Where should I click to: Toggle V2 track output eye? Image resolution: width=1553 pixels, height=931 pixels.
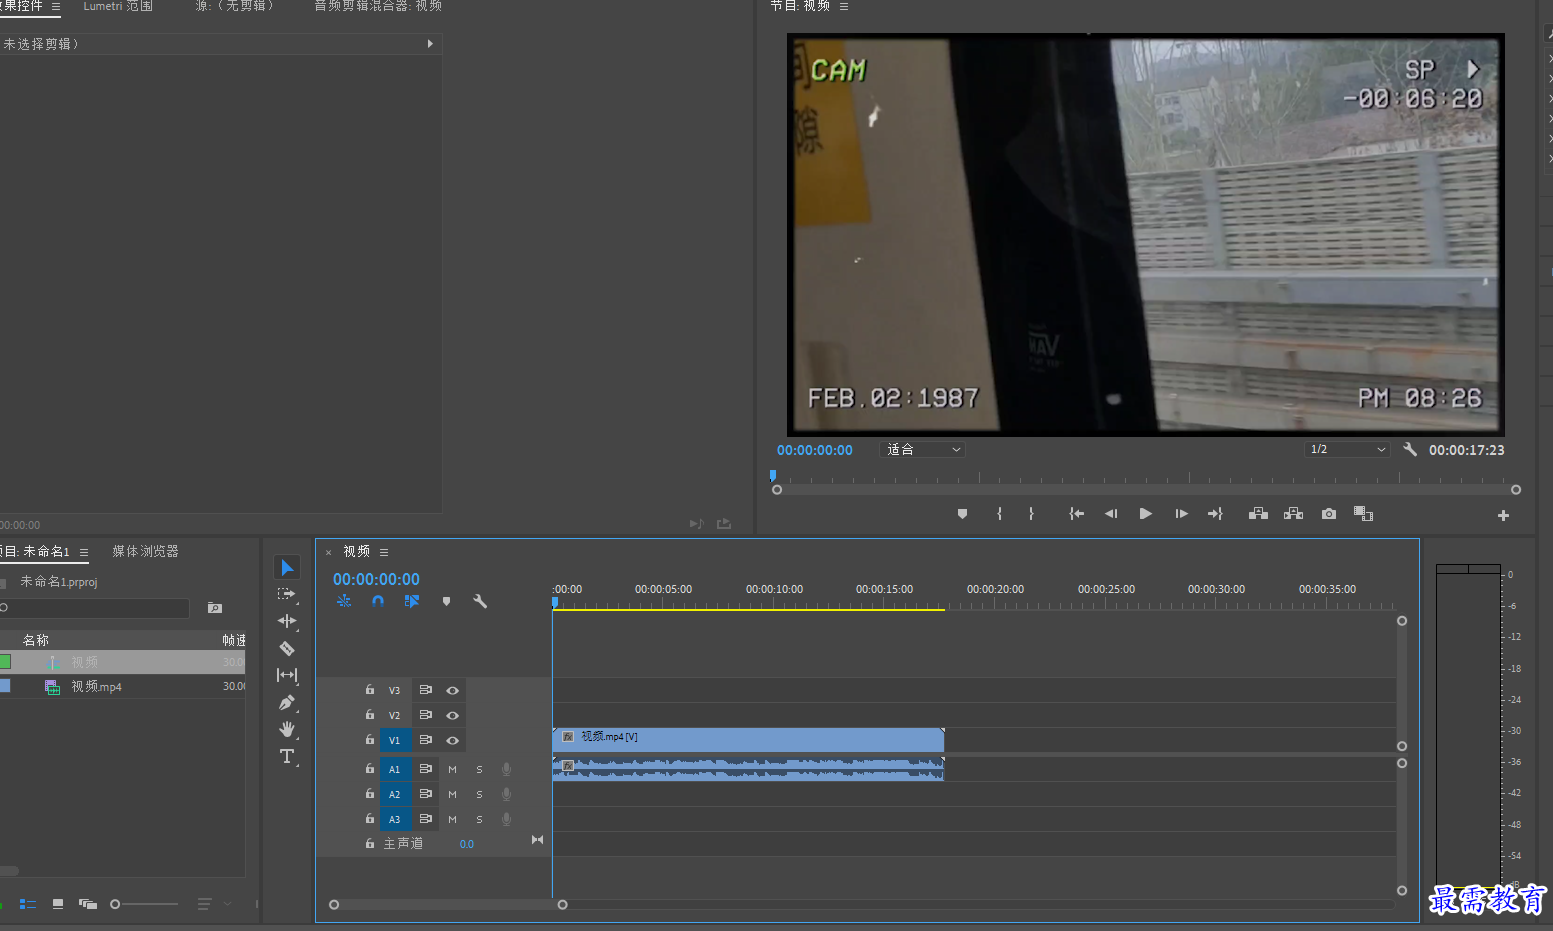click(452, 715)
